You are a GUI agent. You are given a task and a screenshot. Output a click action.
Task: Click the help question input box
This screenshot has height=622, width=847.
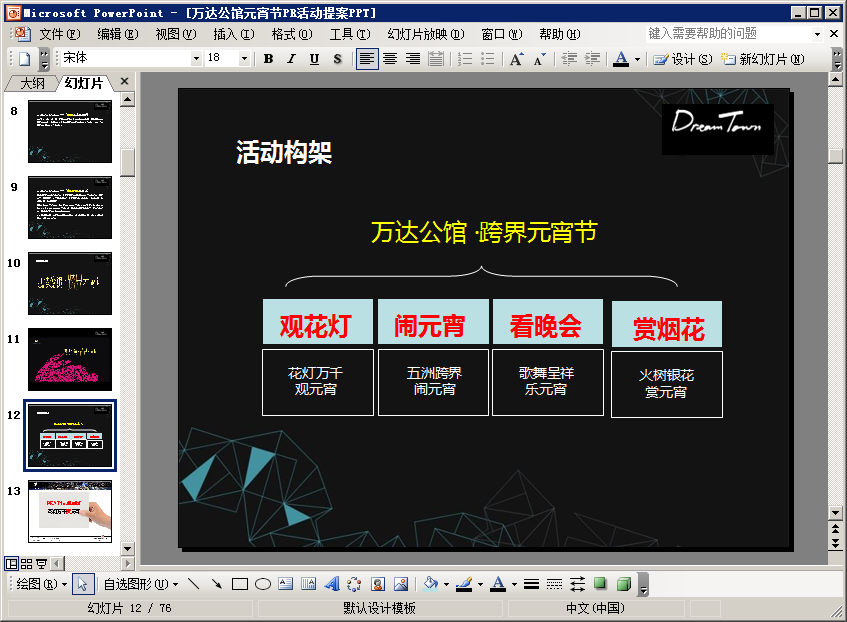[728, 34]
